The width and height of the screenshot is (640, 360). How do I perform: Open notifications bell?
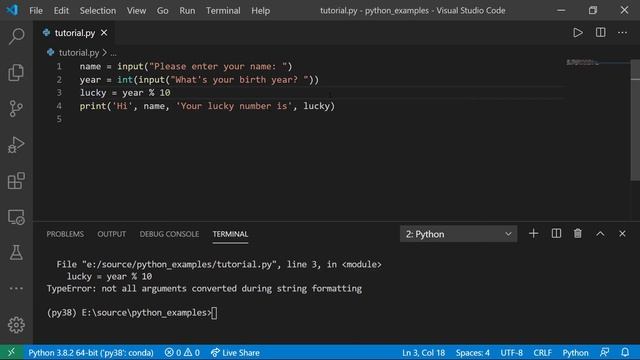click(x=625, y=352)
